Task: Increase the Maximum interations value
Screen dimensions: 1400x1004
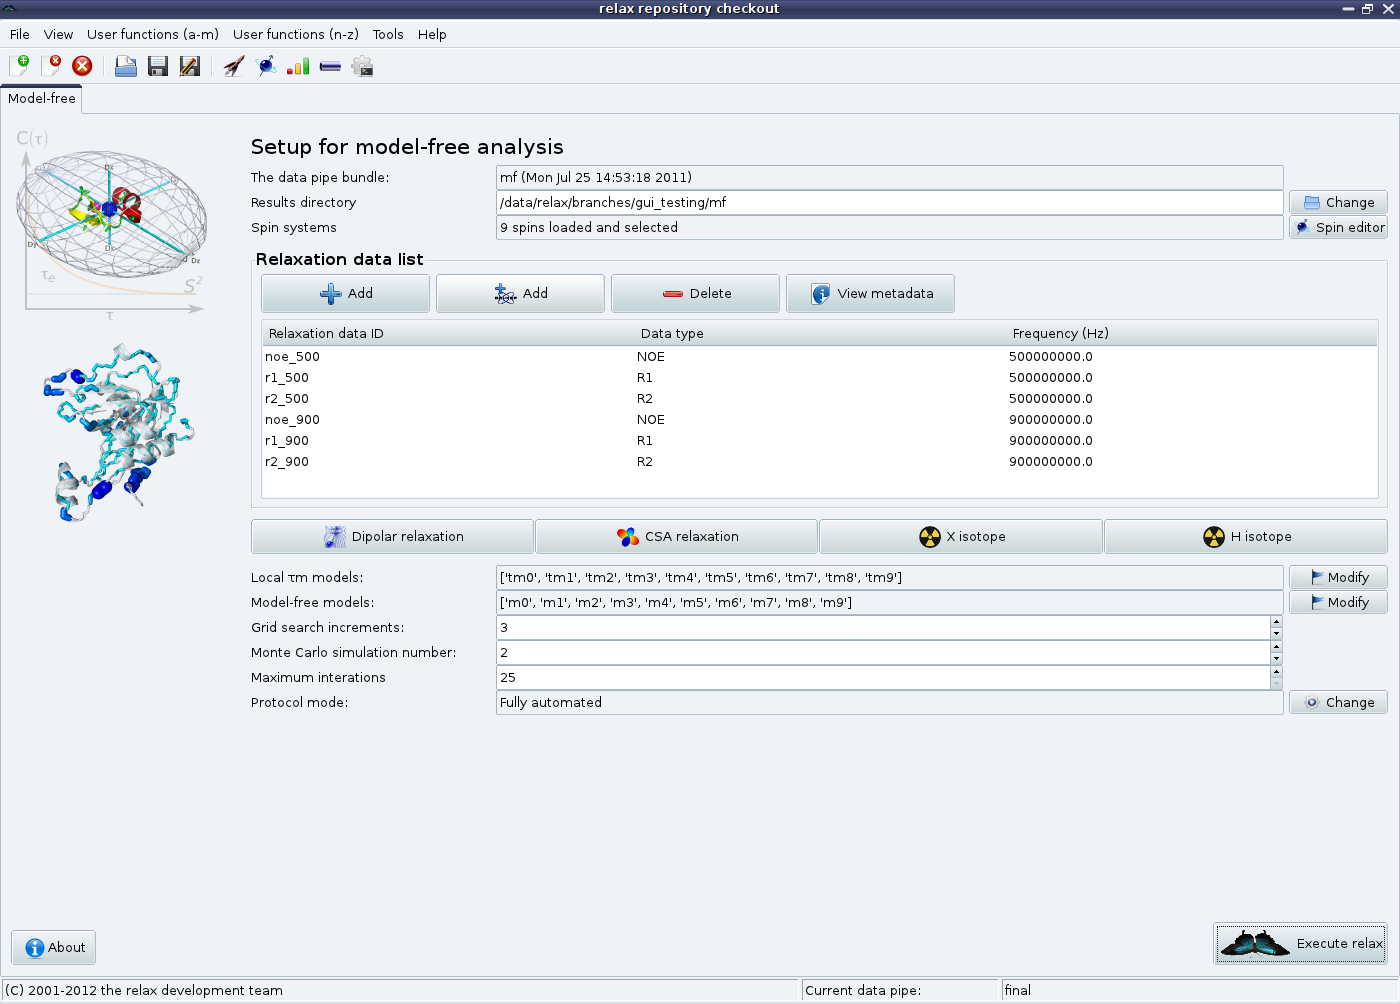Action: pyautogui.click(x=1276, y=672)
